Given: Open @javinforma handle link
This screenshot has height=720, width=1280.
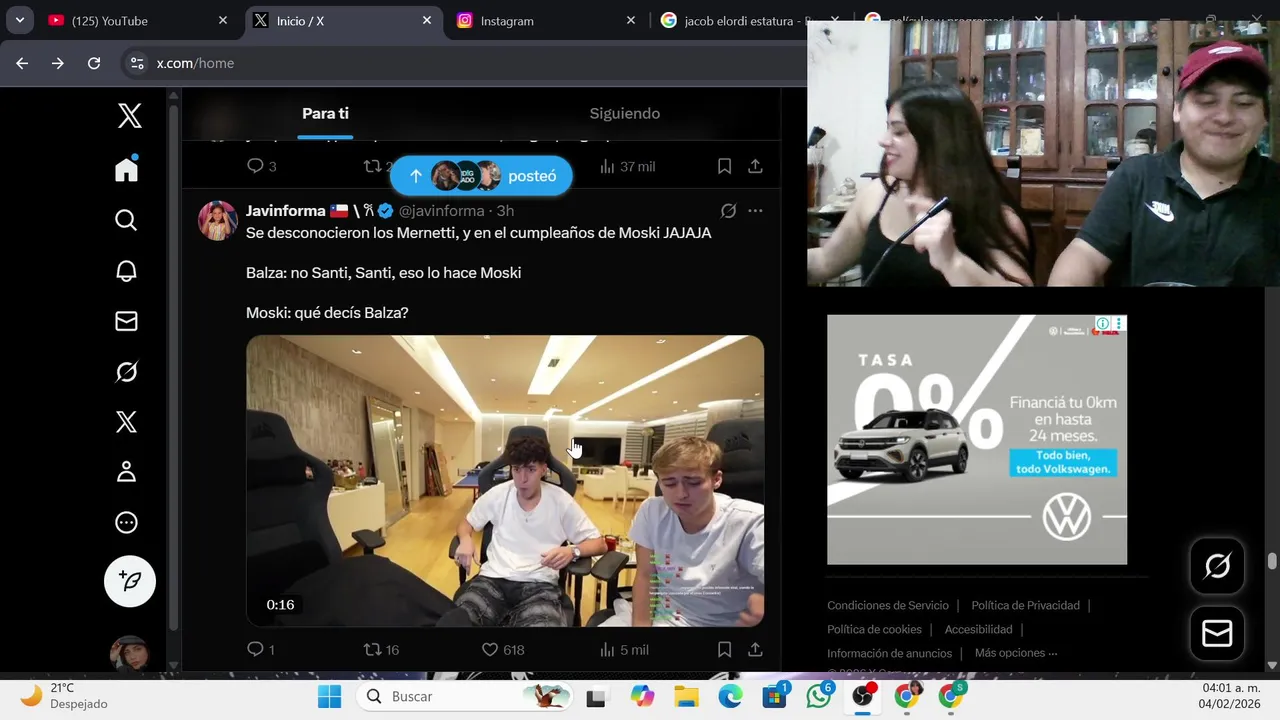Looking at the screenshot, I should coord(441,211).
